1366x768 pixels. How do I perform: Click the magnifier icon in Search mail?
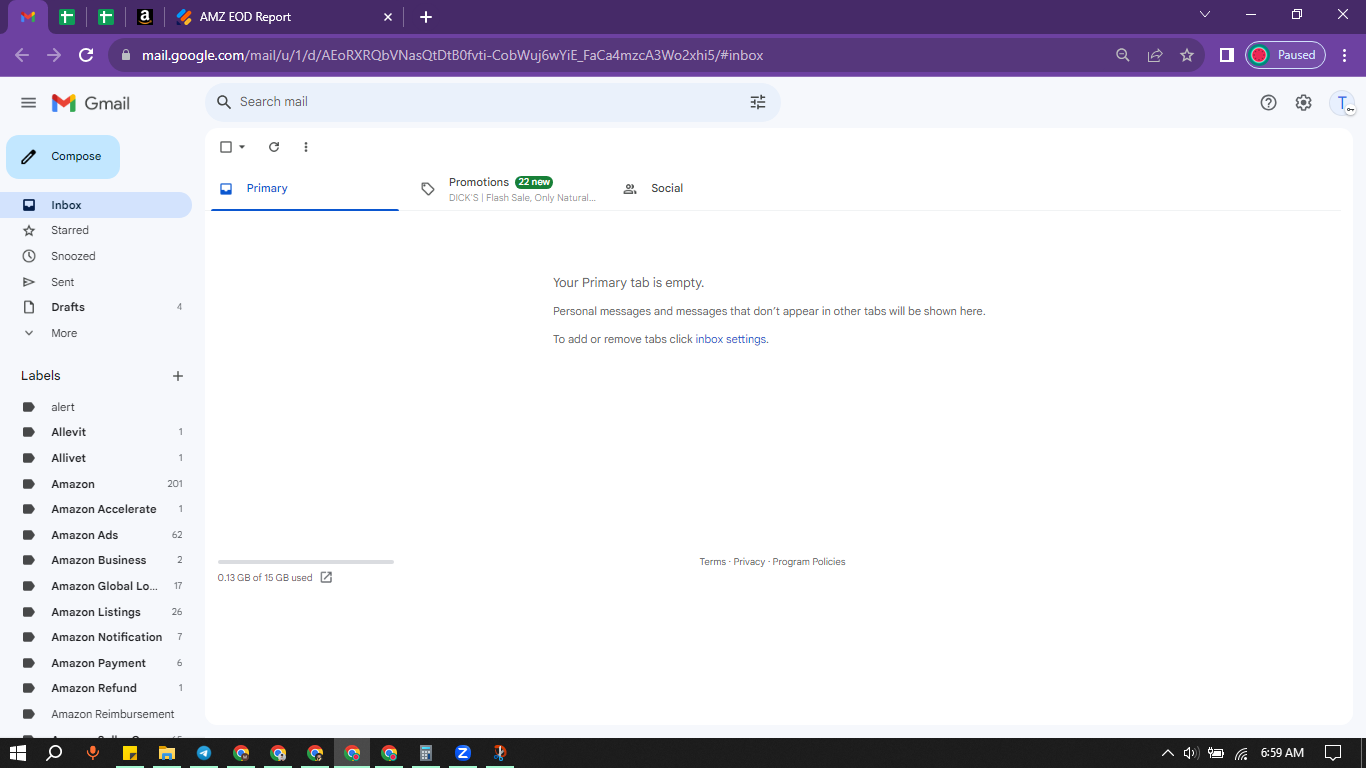click(224, 102)
